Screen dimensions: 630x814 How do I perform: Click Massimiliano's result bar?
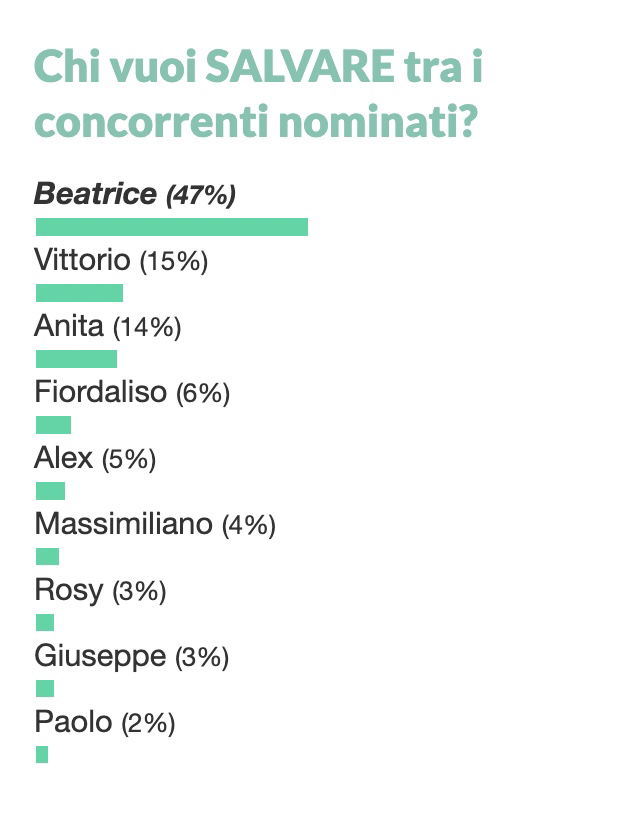tap(47, 557)
